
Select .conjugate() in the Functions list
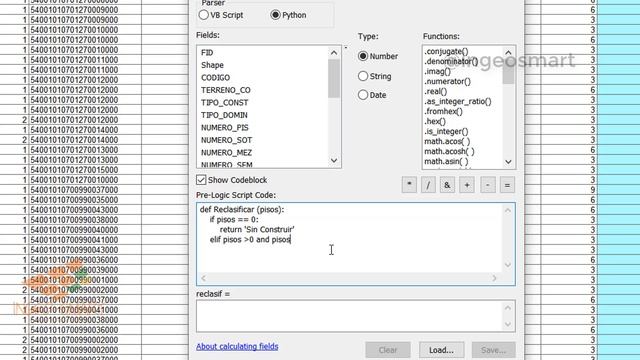click(446, 51)
